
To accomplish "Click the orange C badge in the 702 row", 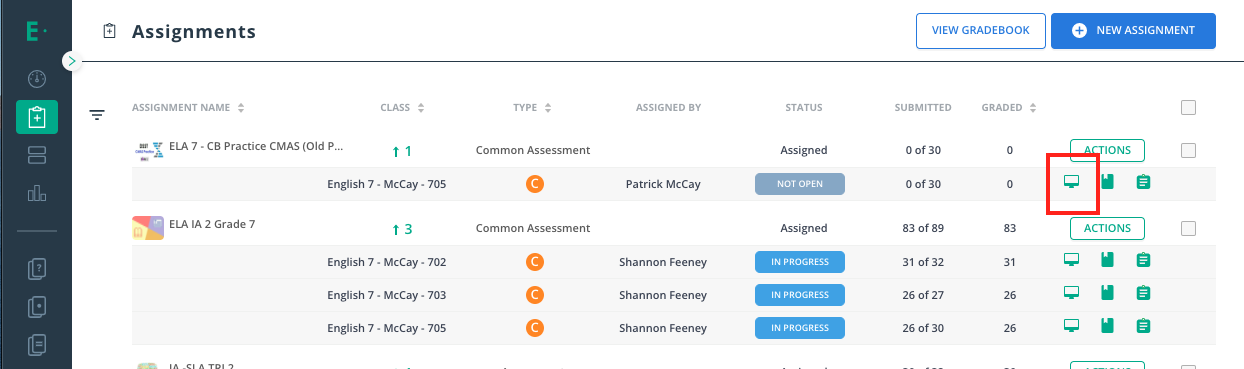I will [534, 262].
